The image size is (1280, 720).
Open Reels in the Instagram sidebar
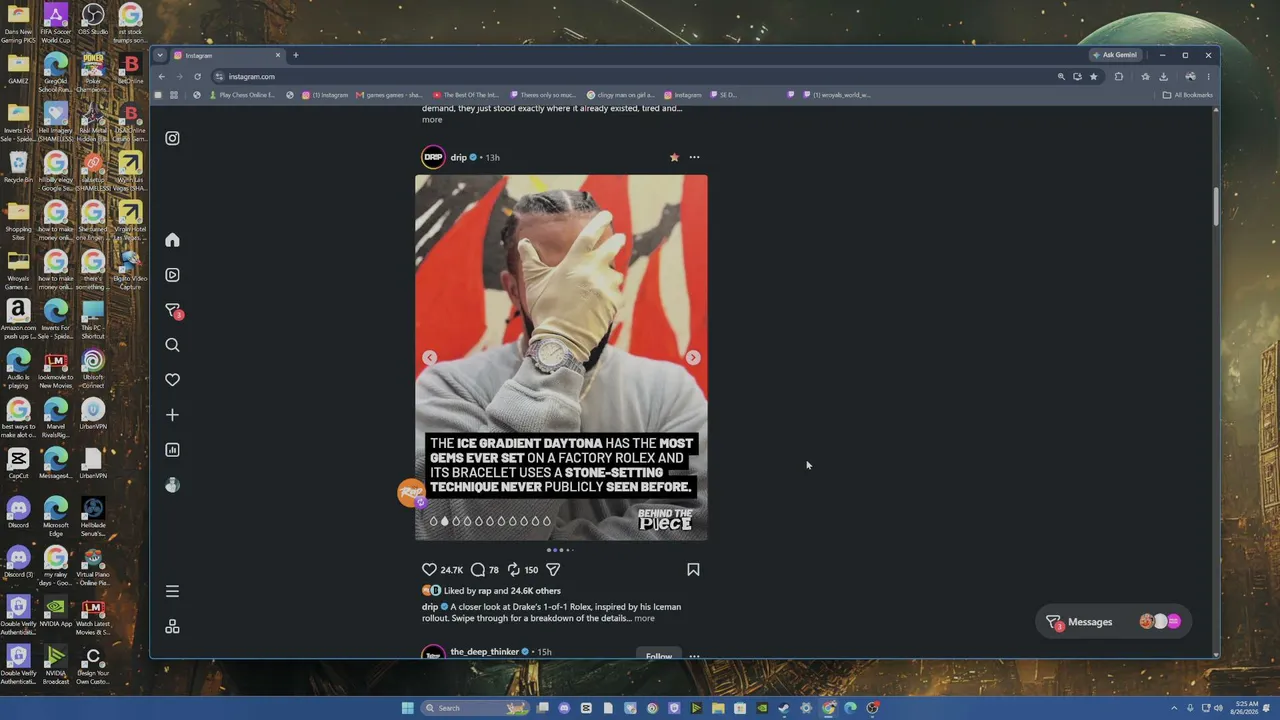pos(172,275)
